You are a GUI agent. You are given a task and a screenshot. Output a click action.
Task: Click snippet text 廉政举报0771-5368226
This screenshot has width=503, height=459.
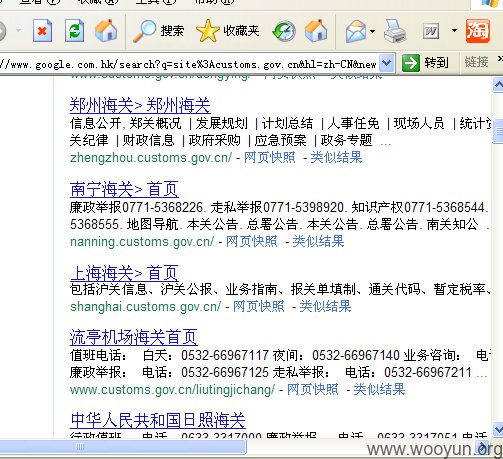136,207
